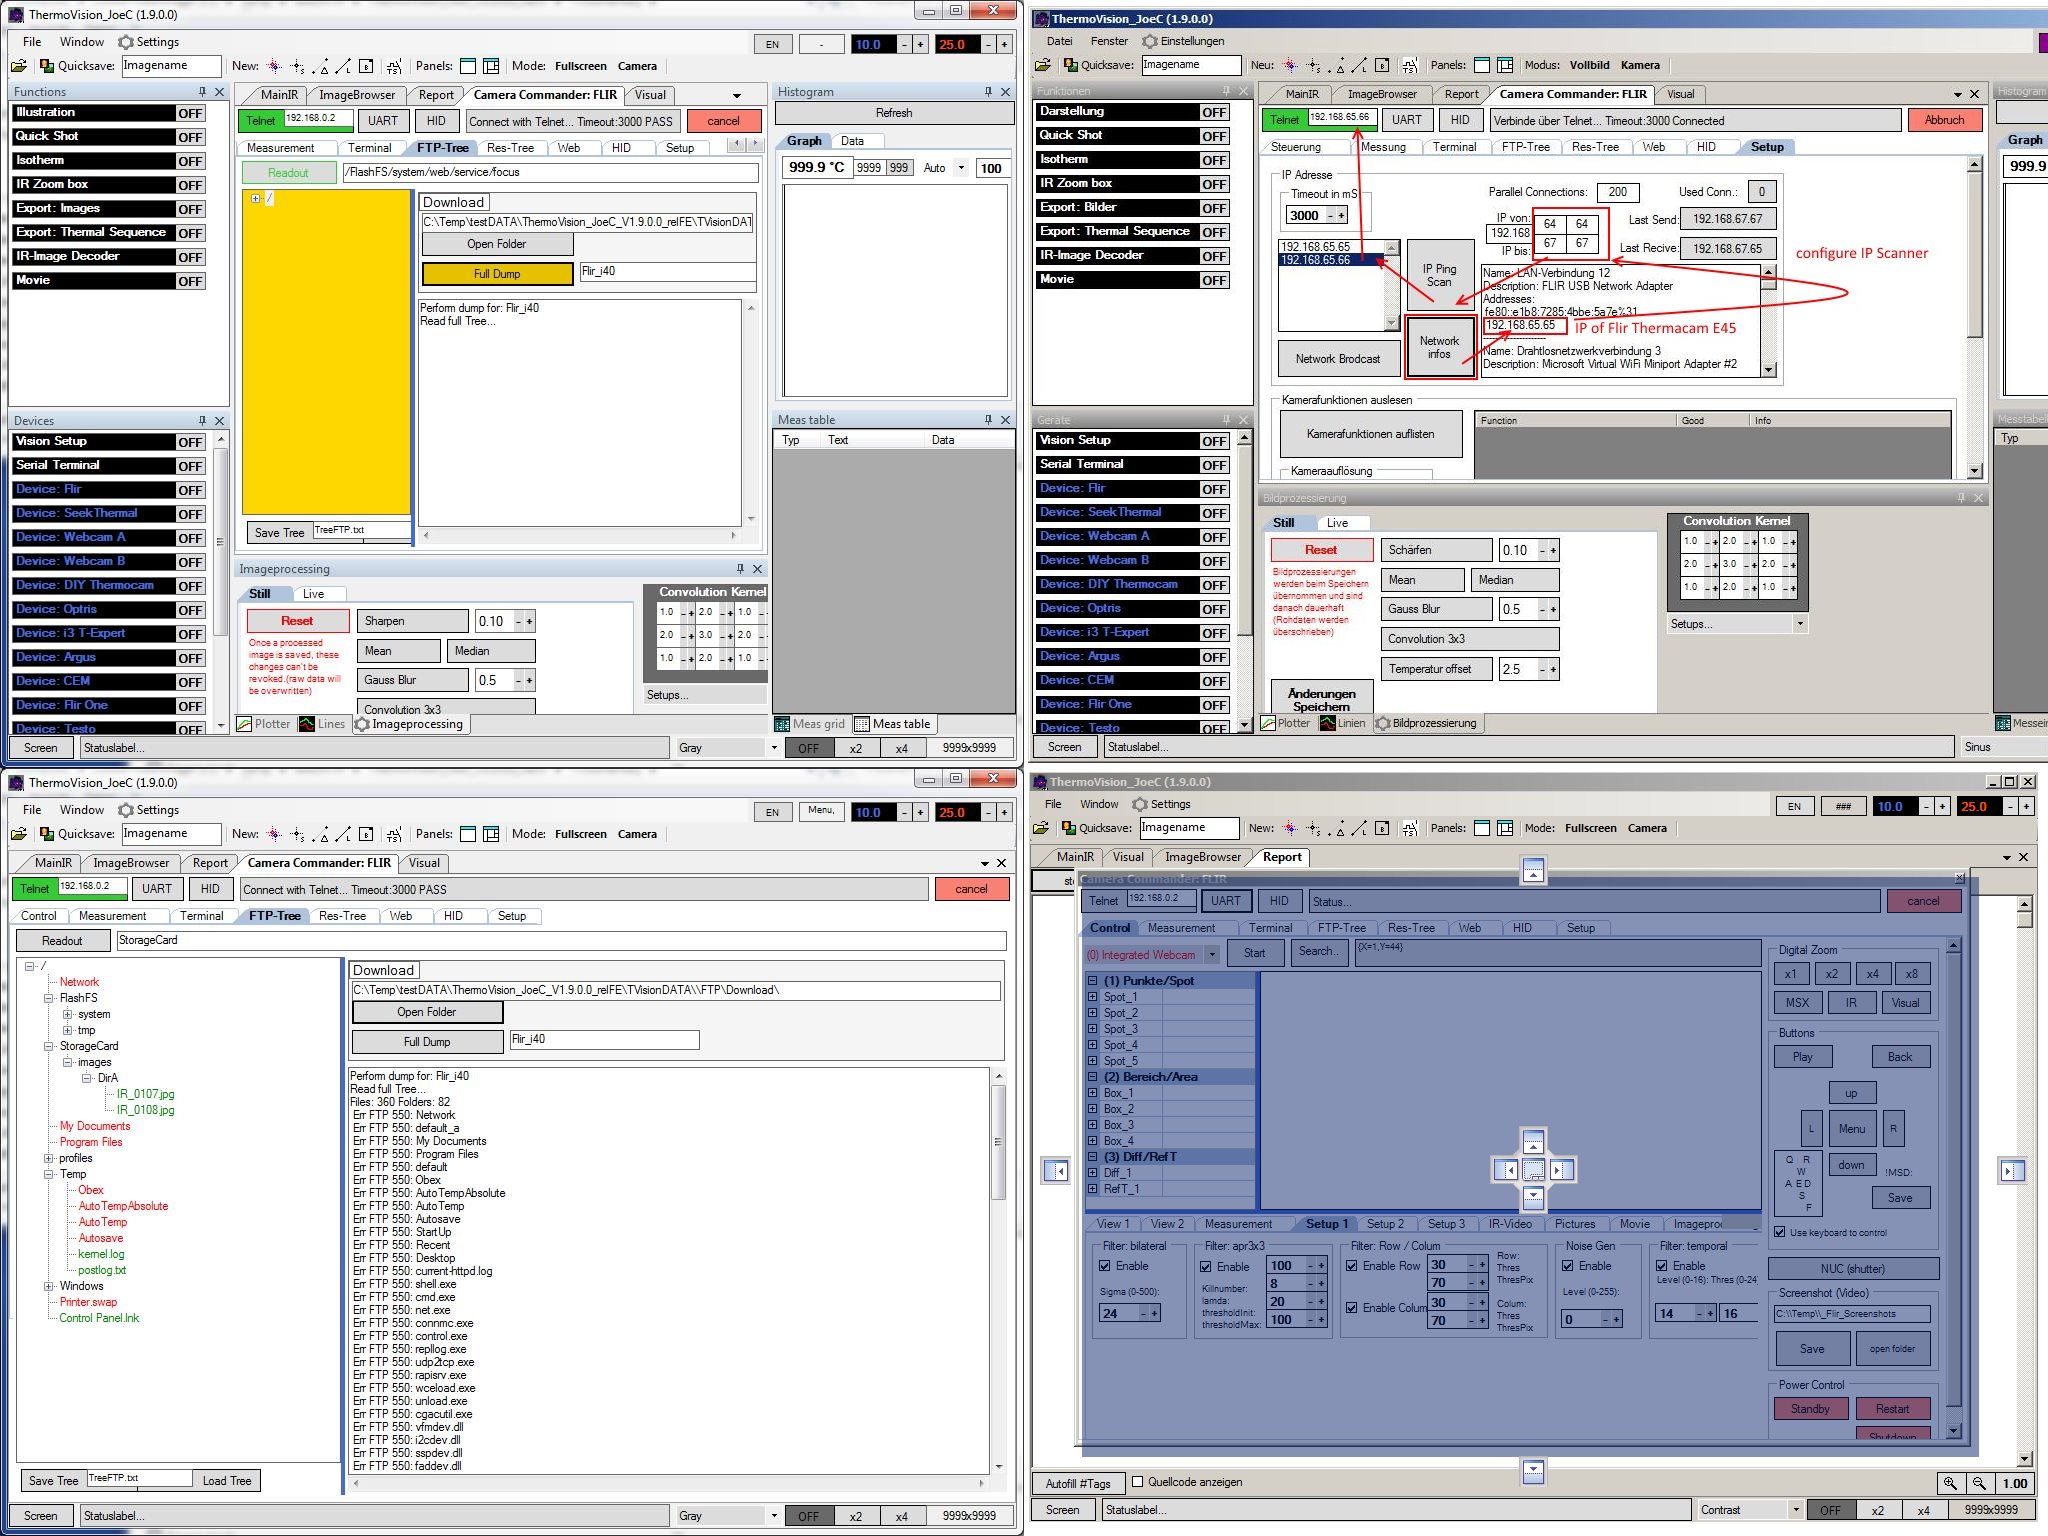
Task: Open the Integrated Webcam dropdown
Action: pyautogui.click(x=1212, y=954)
